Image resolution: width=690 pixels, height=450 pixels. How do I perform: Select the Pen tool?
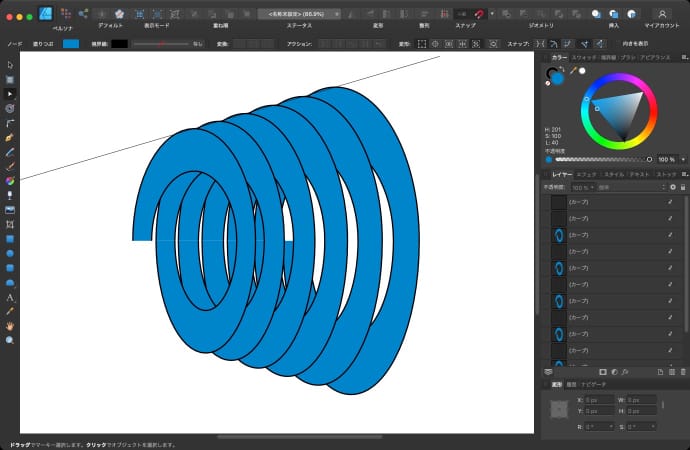click(x=10, y=136)
